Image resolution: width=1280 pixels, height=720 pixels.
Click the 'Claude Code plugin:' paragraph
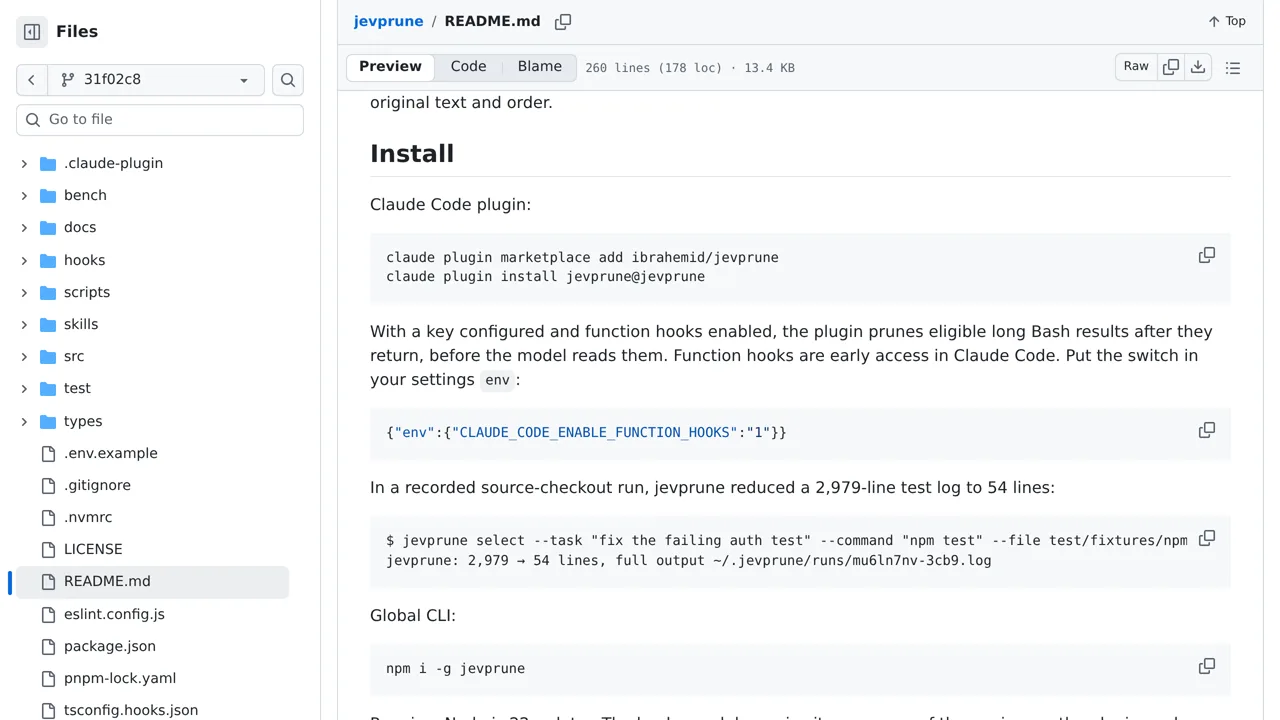coord(450,205)
